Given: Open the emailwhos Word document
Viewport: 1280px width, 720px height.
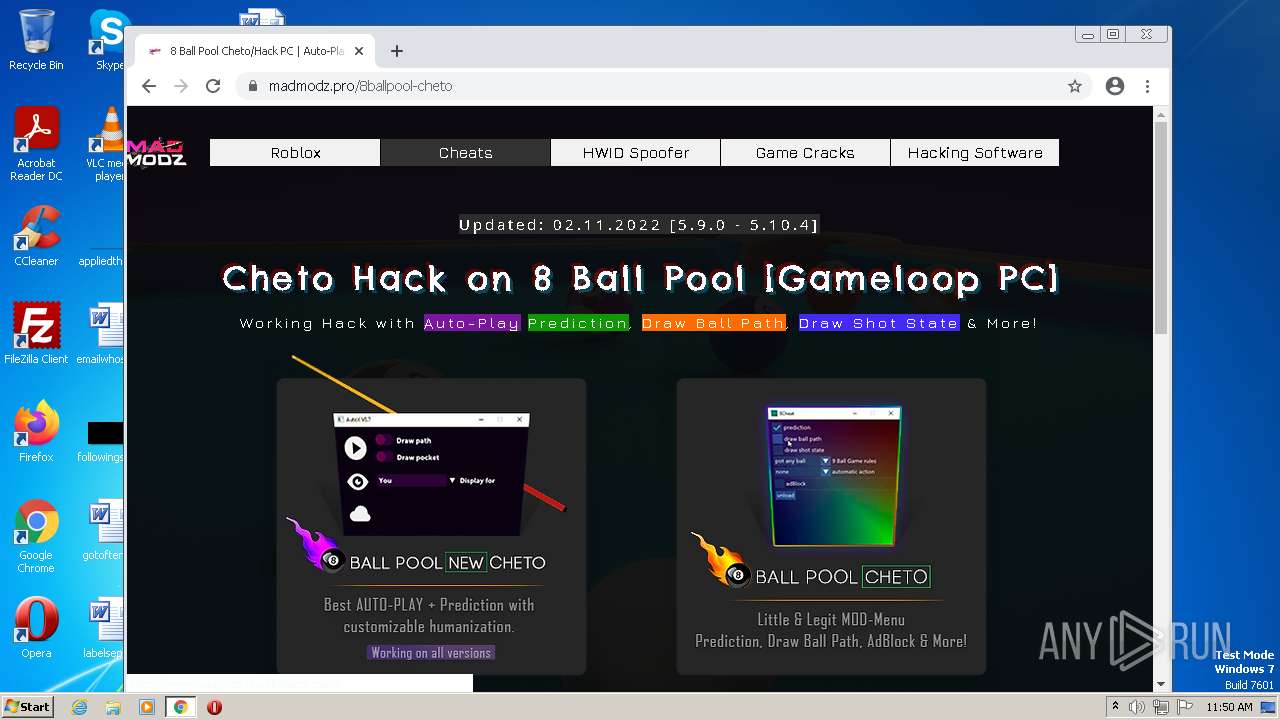Looking at the screenshot, I should pyautogui.click(x=101, y=334).
